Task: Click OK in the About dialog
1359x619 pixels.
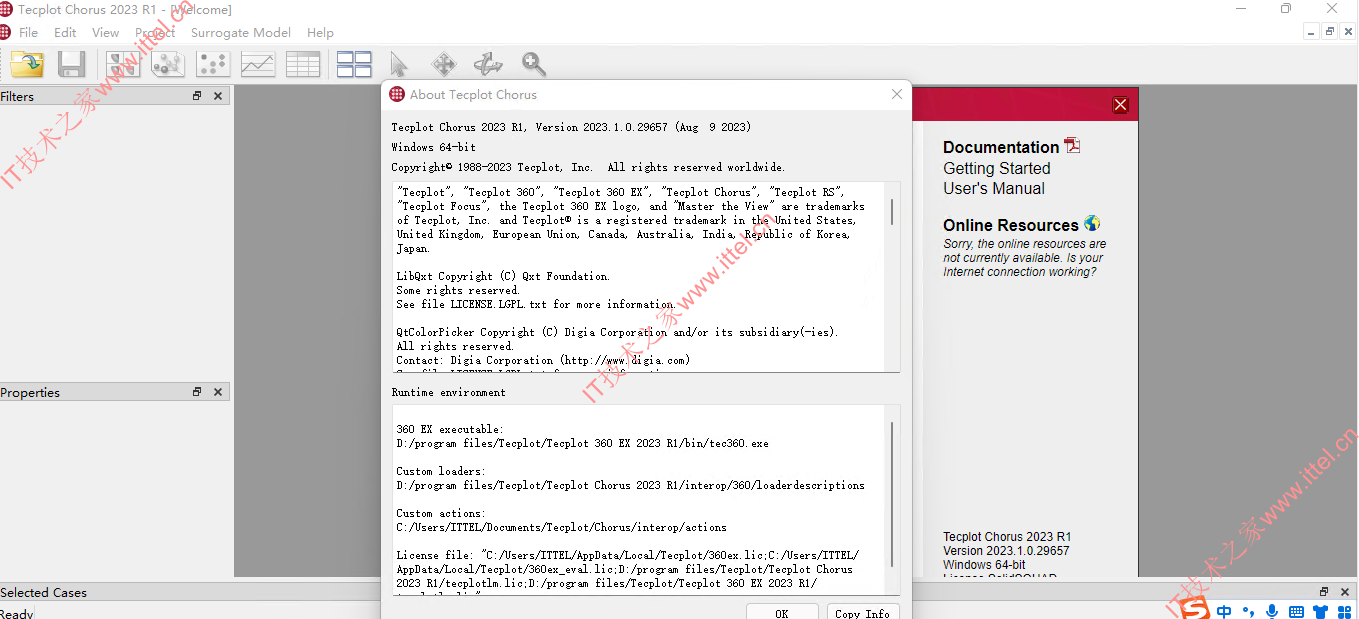Action: pos(782,612)
